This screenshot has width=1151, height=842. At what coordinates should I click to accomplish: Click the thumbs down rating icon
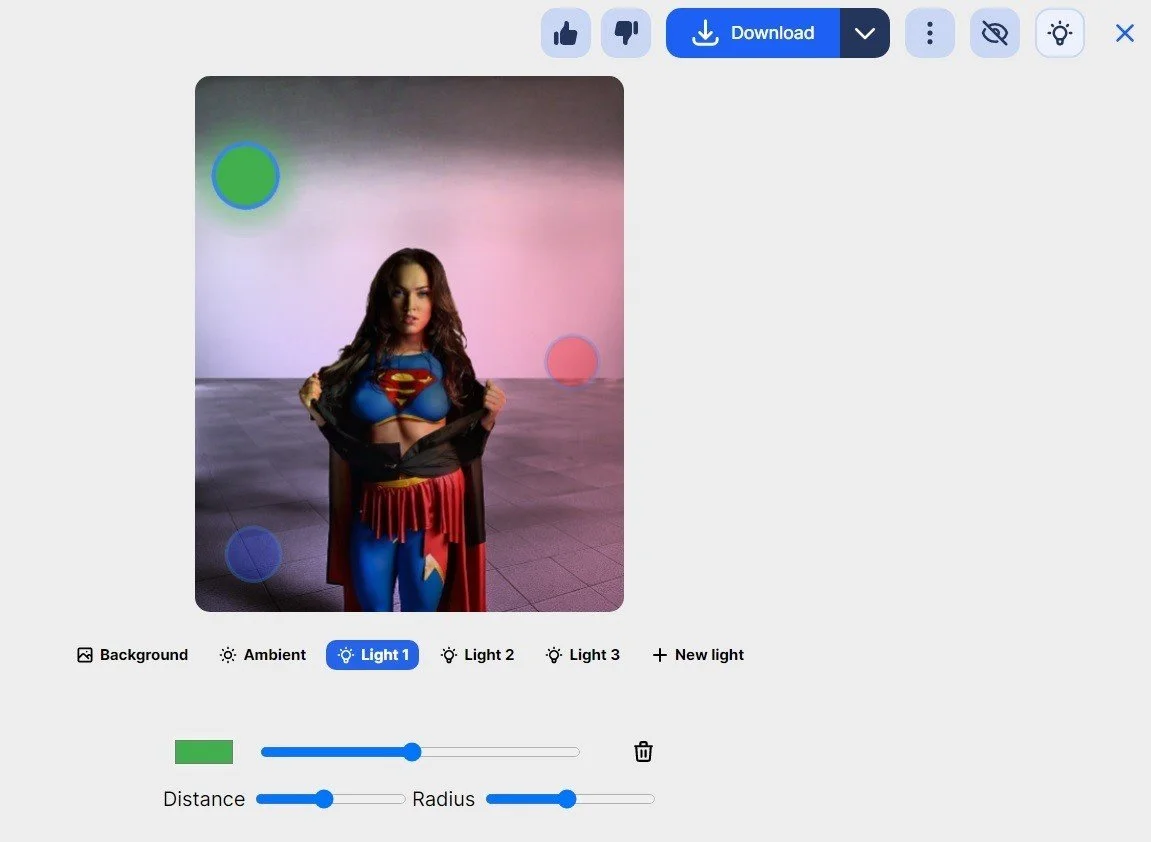(x=626, y=33)
